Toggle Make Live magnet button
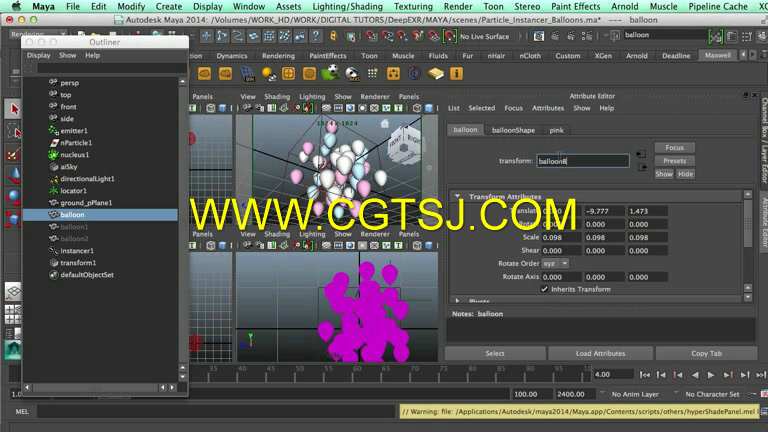The width and height of the screenshot is (768, 432). click(450, 36)
